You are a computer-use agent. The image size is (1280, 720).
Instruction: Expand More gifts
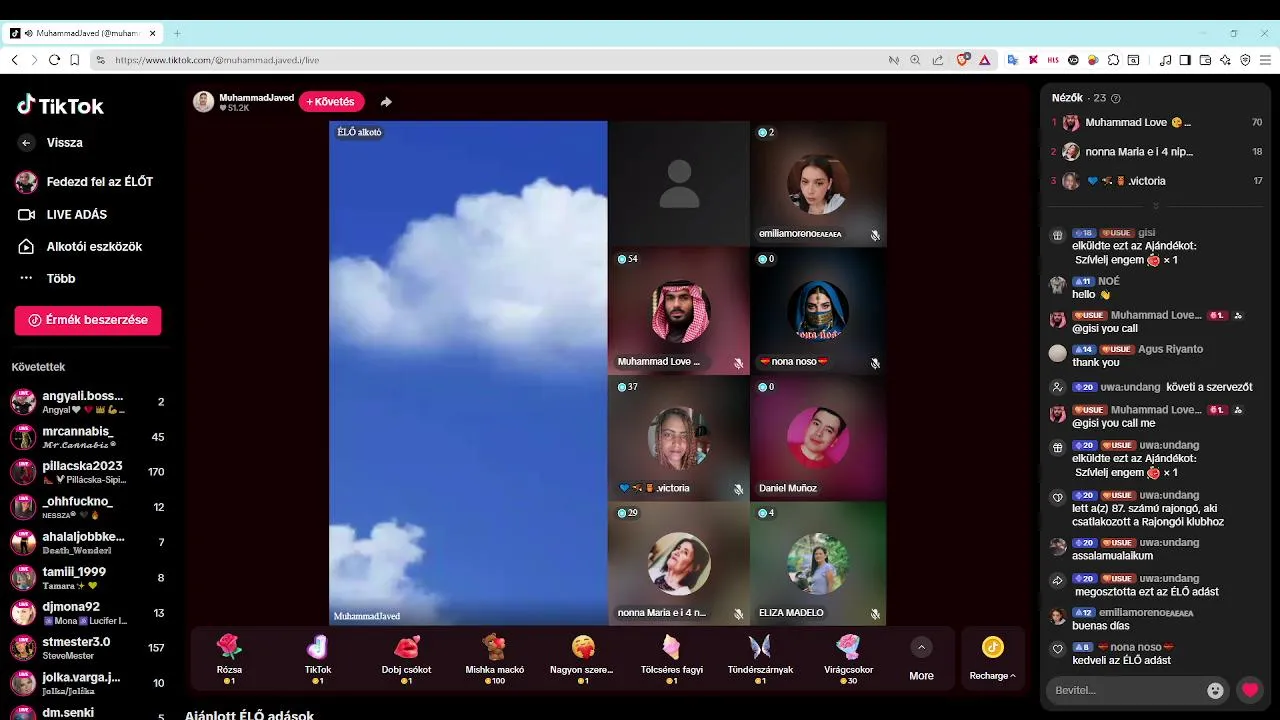[921, 659]
